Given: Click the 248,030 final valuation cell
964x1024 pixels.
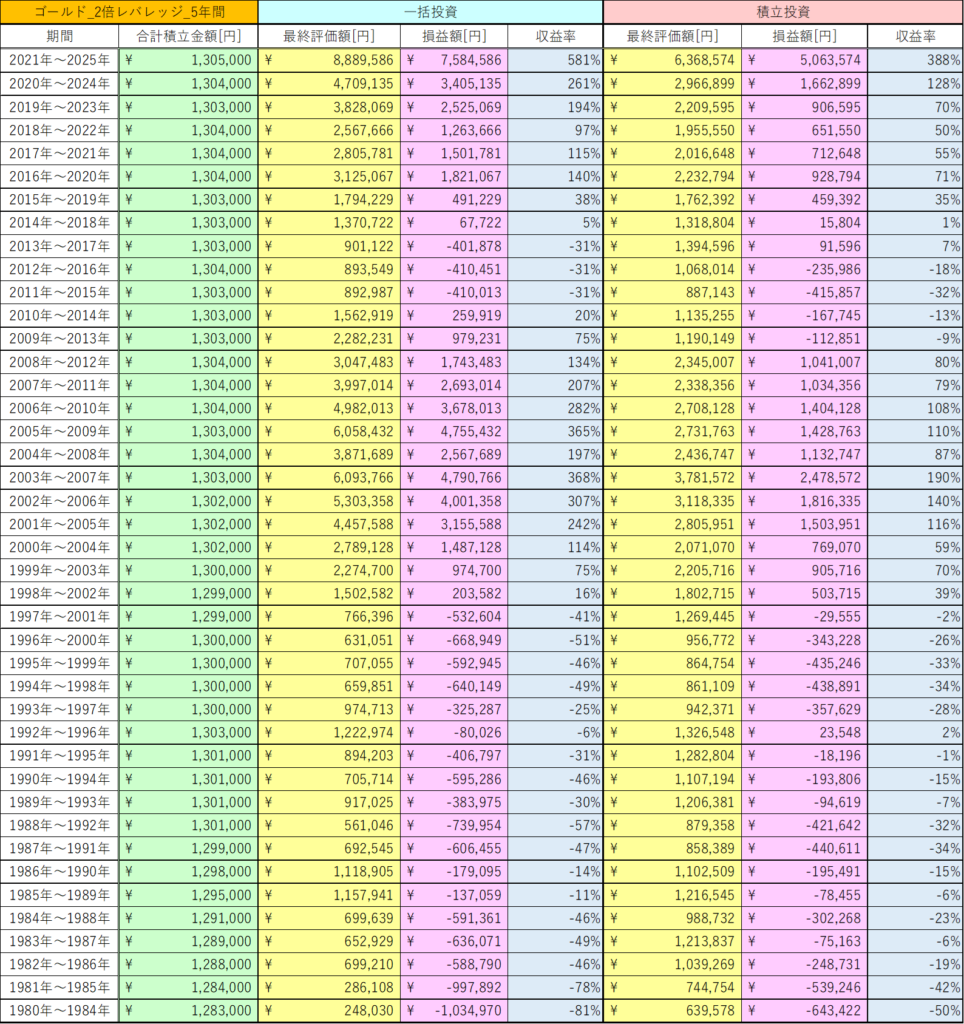Looking at the screenshot, I should click(x=329, y=1011).
